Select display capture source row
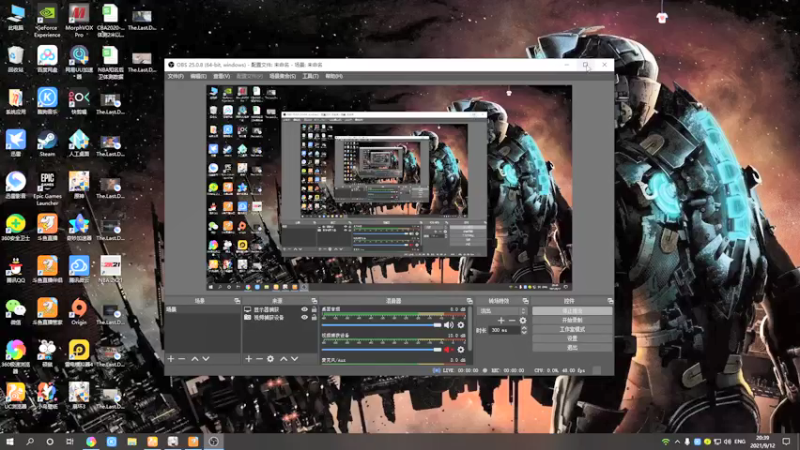 [x=280, y=310]
